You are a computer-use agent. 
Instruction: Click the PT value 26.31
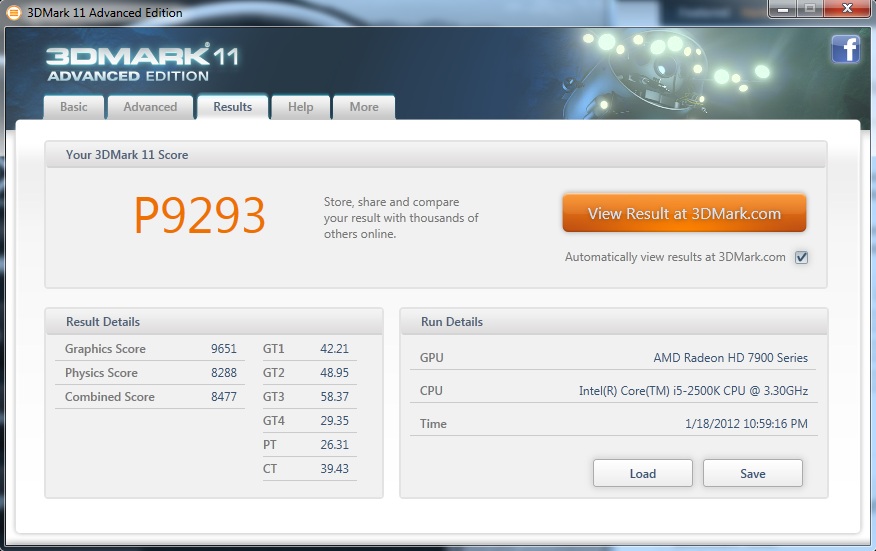click(x=334, y=445)
